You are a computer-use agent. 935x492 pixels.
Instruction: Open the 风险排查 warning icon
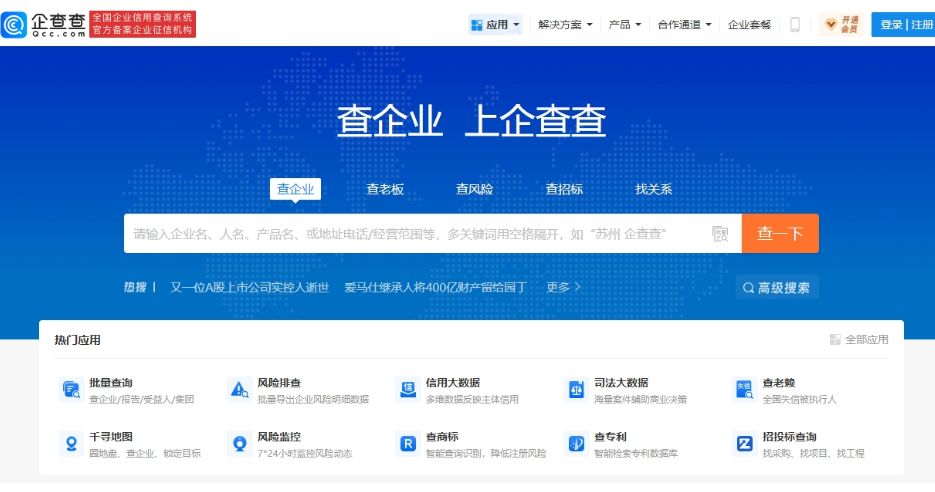tap(240, 390)
